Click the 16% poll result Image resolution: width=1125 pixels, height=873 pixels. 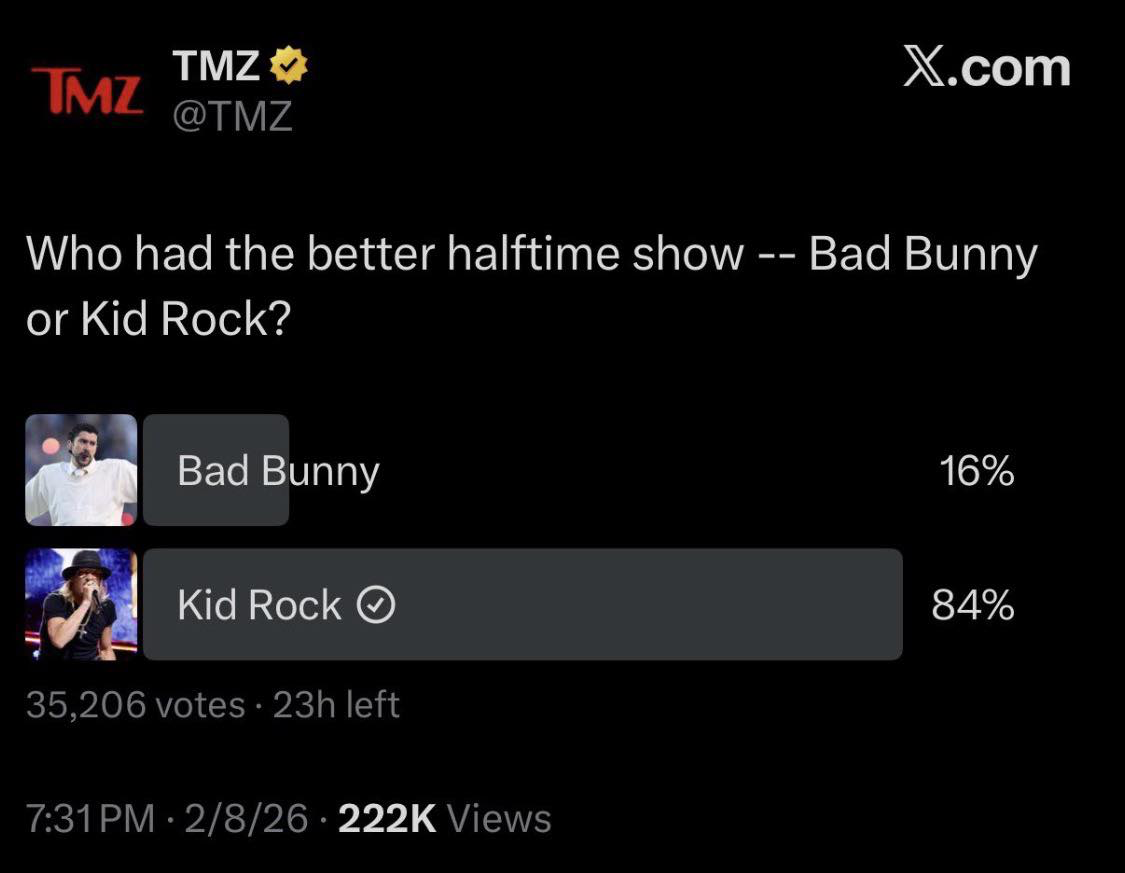click(x=976, y=471)
